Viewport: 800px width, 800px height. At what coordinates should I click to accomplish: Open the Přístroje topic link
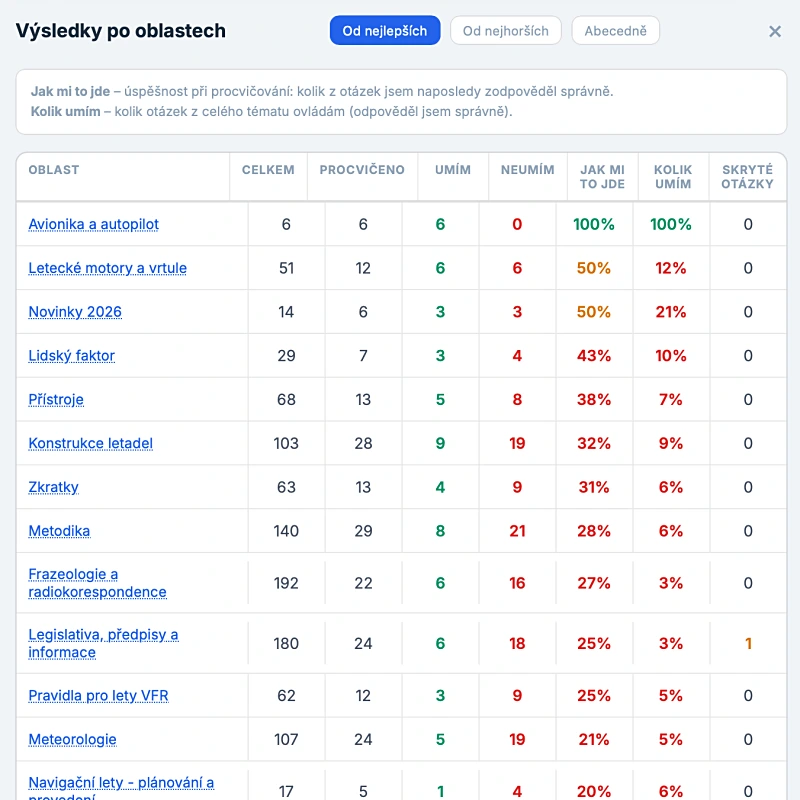coord(56,399)
